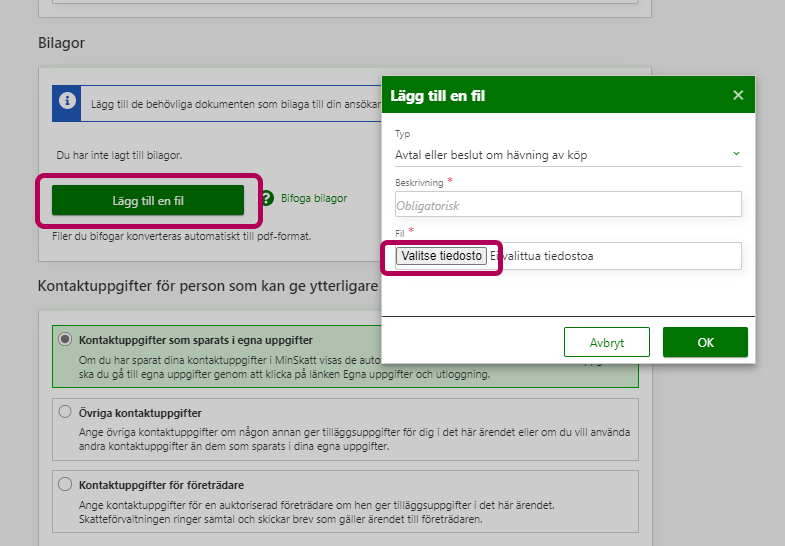
Task: Select 'Kontaktuppgifter som sparats i egna uppgifter' radio
Action: [66, 339]
